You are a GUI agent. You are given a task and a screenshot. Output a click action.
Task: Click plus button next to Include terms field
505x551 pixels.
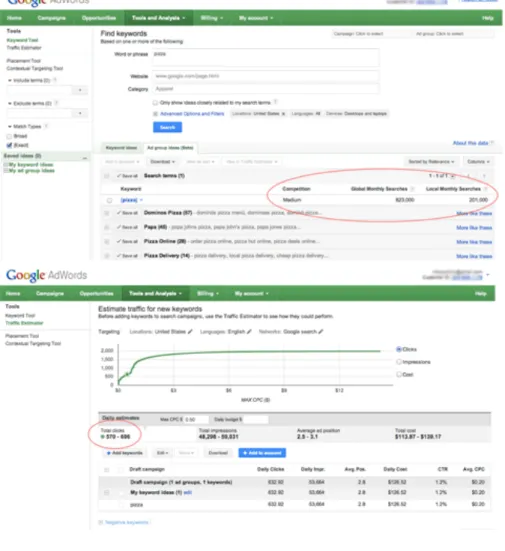80,90
